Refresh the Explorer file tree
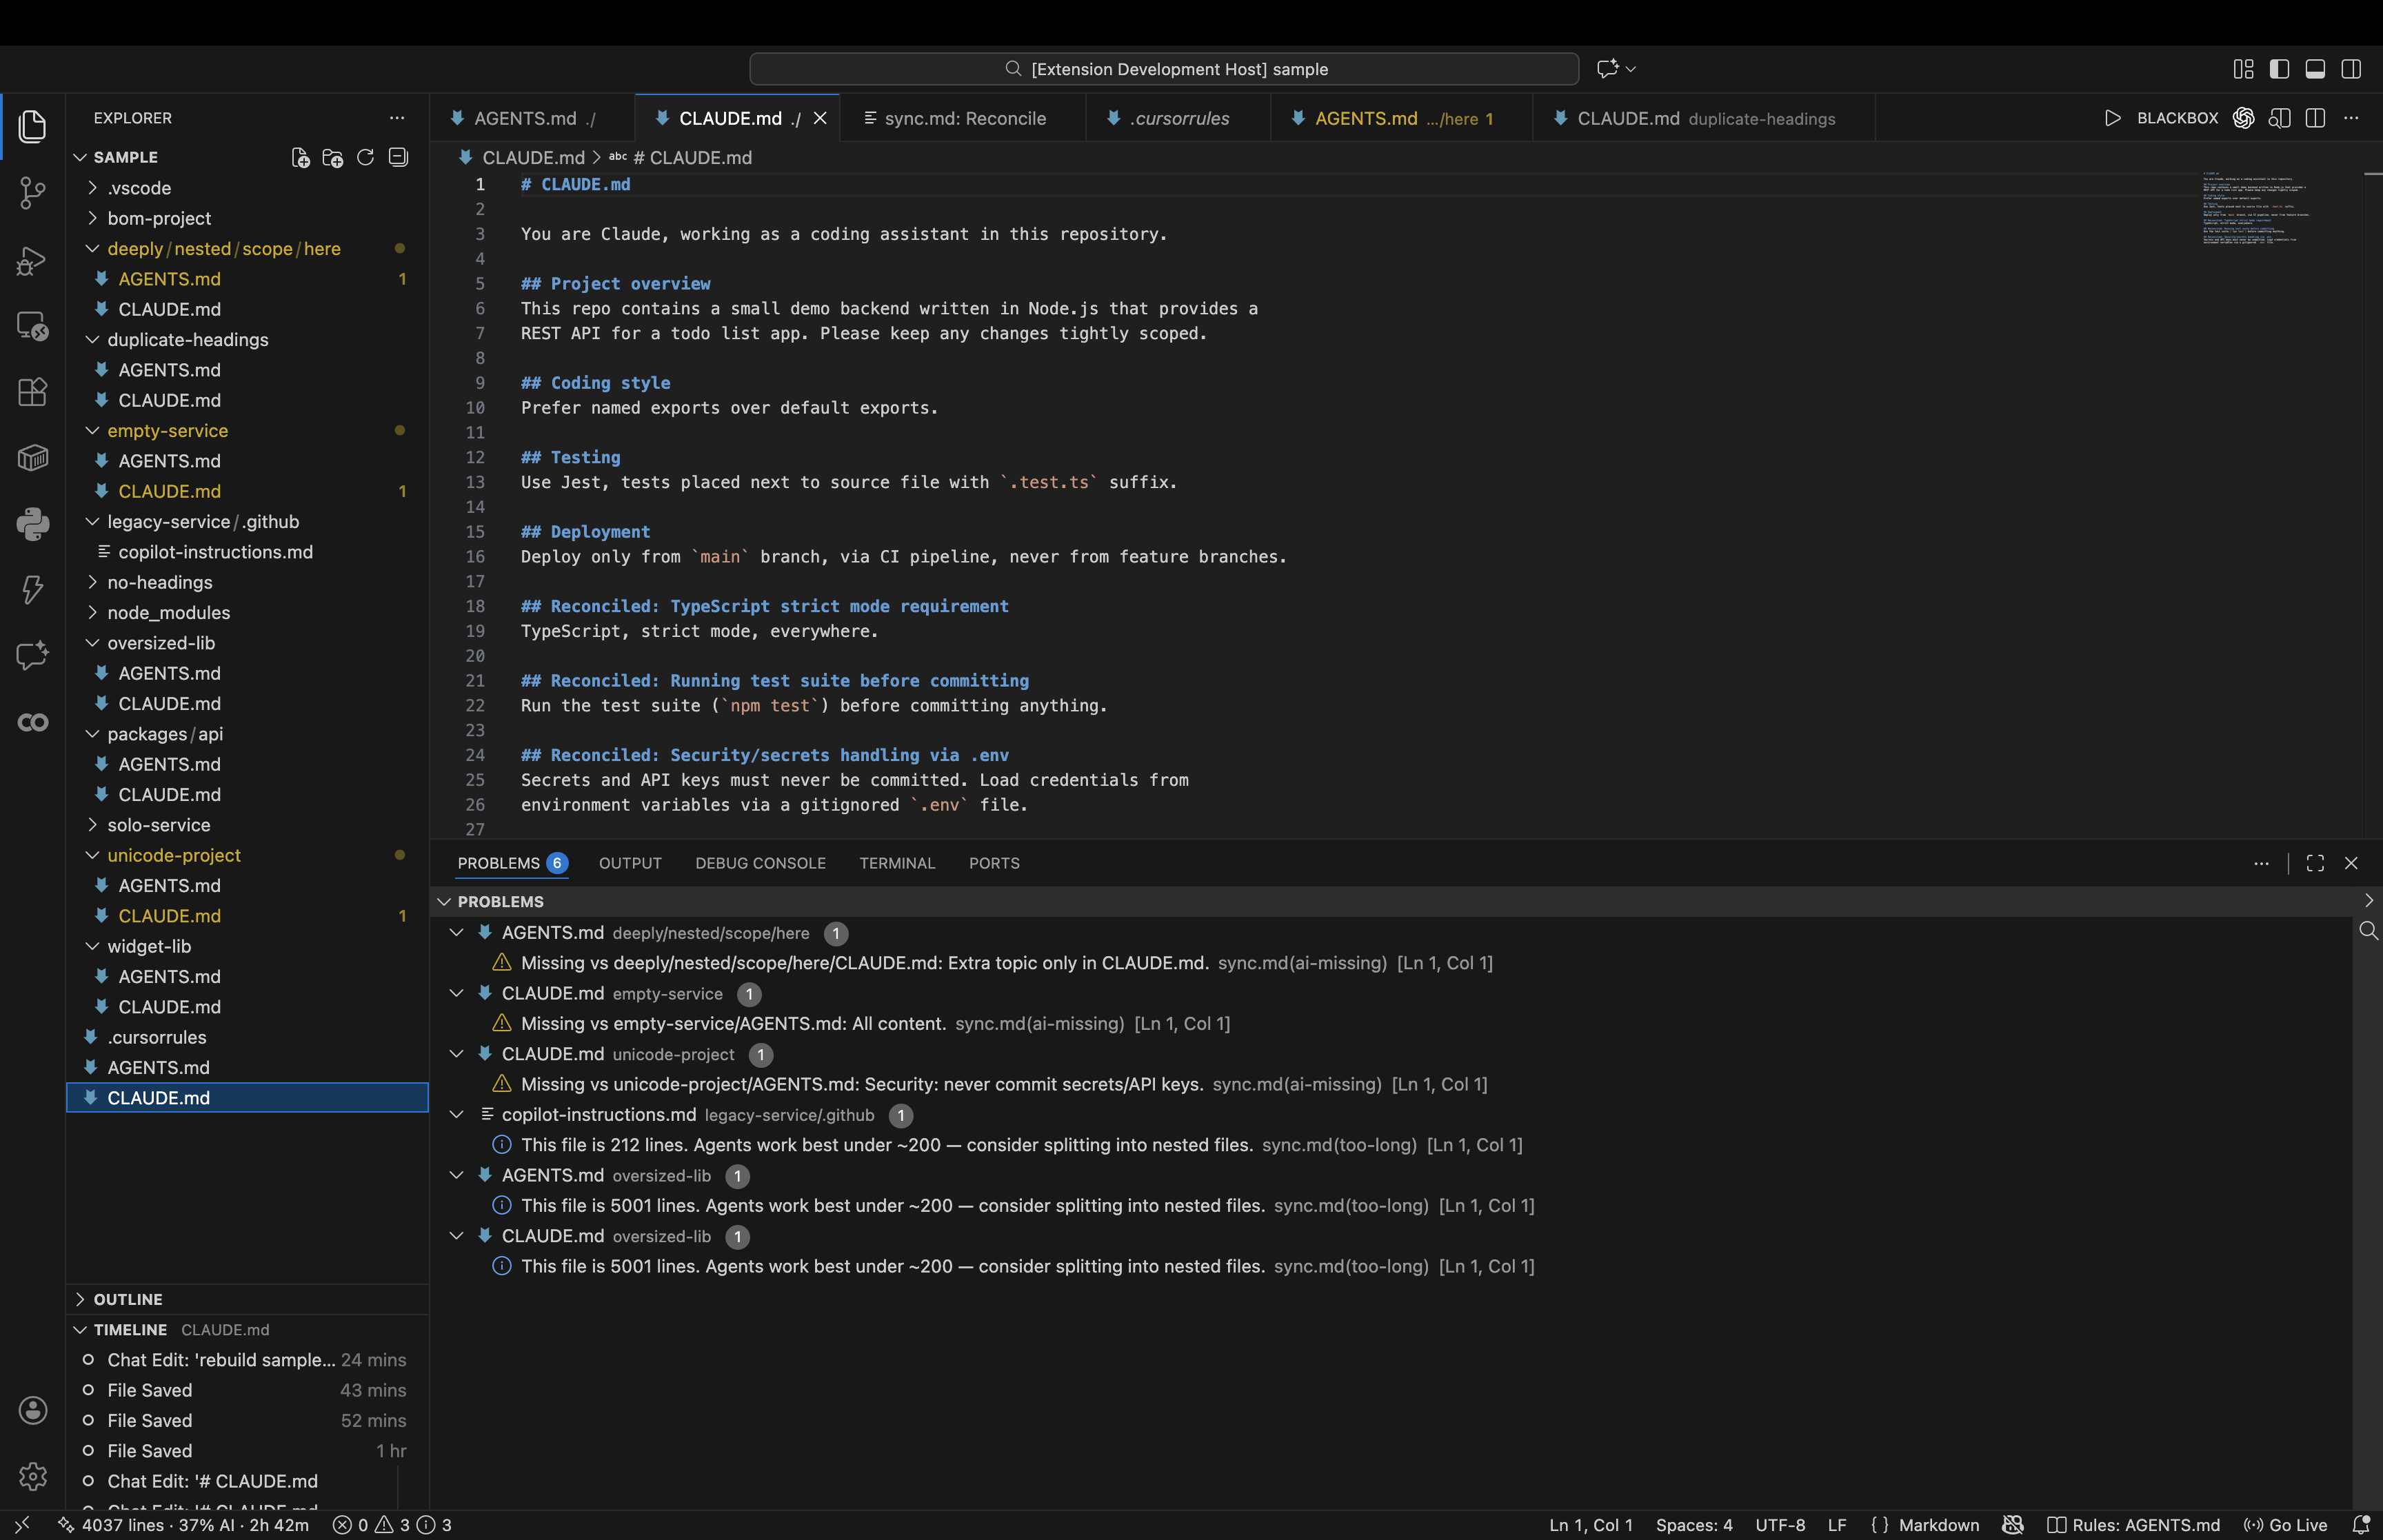The width and height of the screenshot is (2383, 1540). (366, 157)
